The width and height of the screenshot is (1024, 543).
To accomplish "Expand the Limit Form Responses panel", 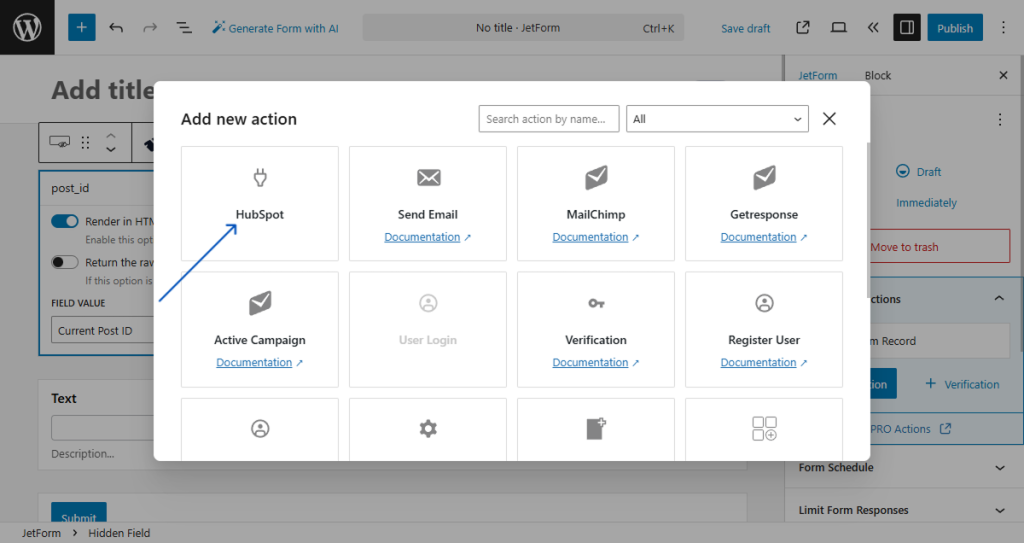I will pyautogui.click(x=904, y=510).
